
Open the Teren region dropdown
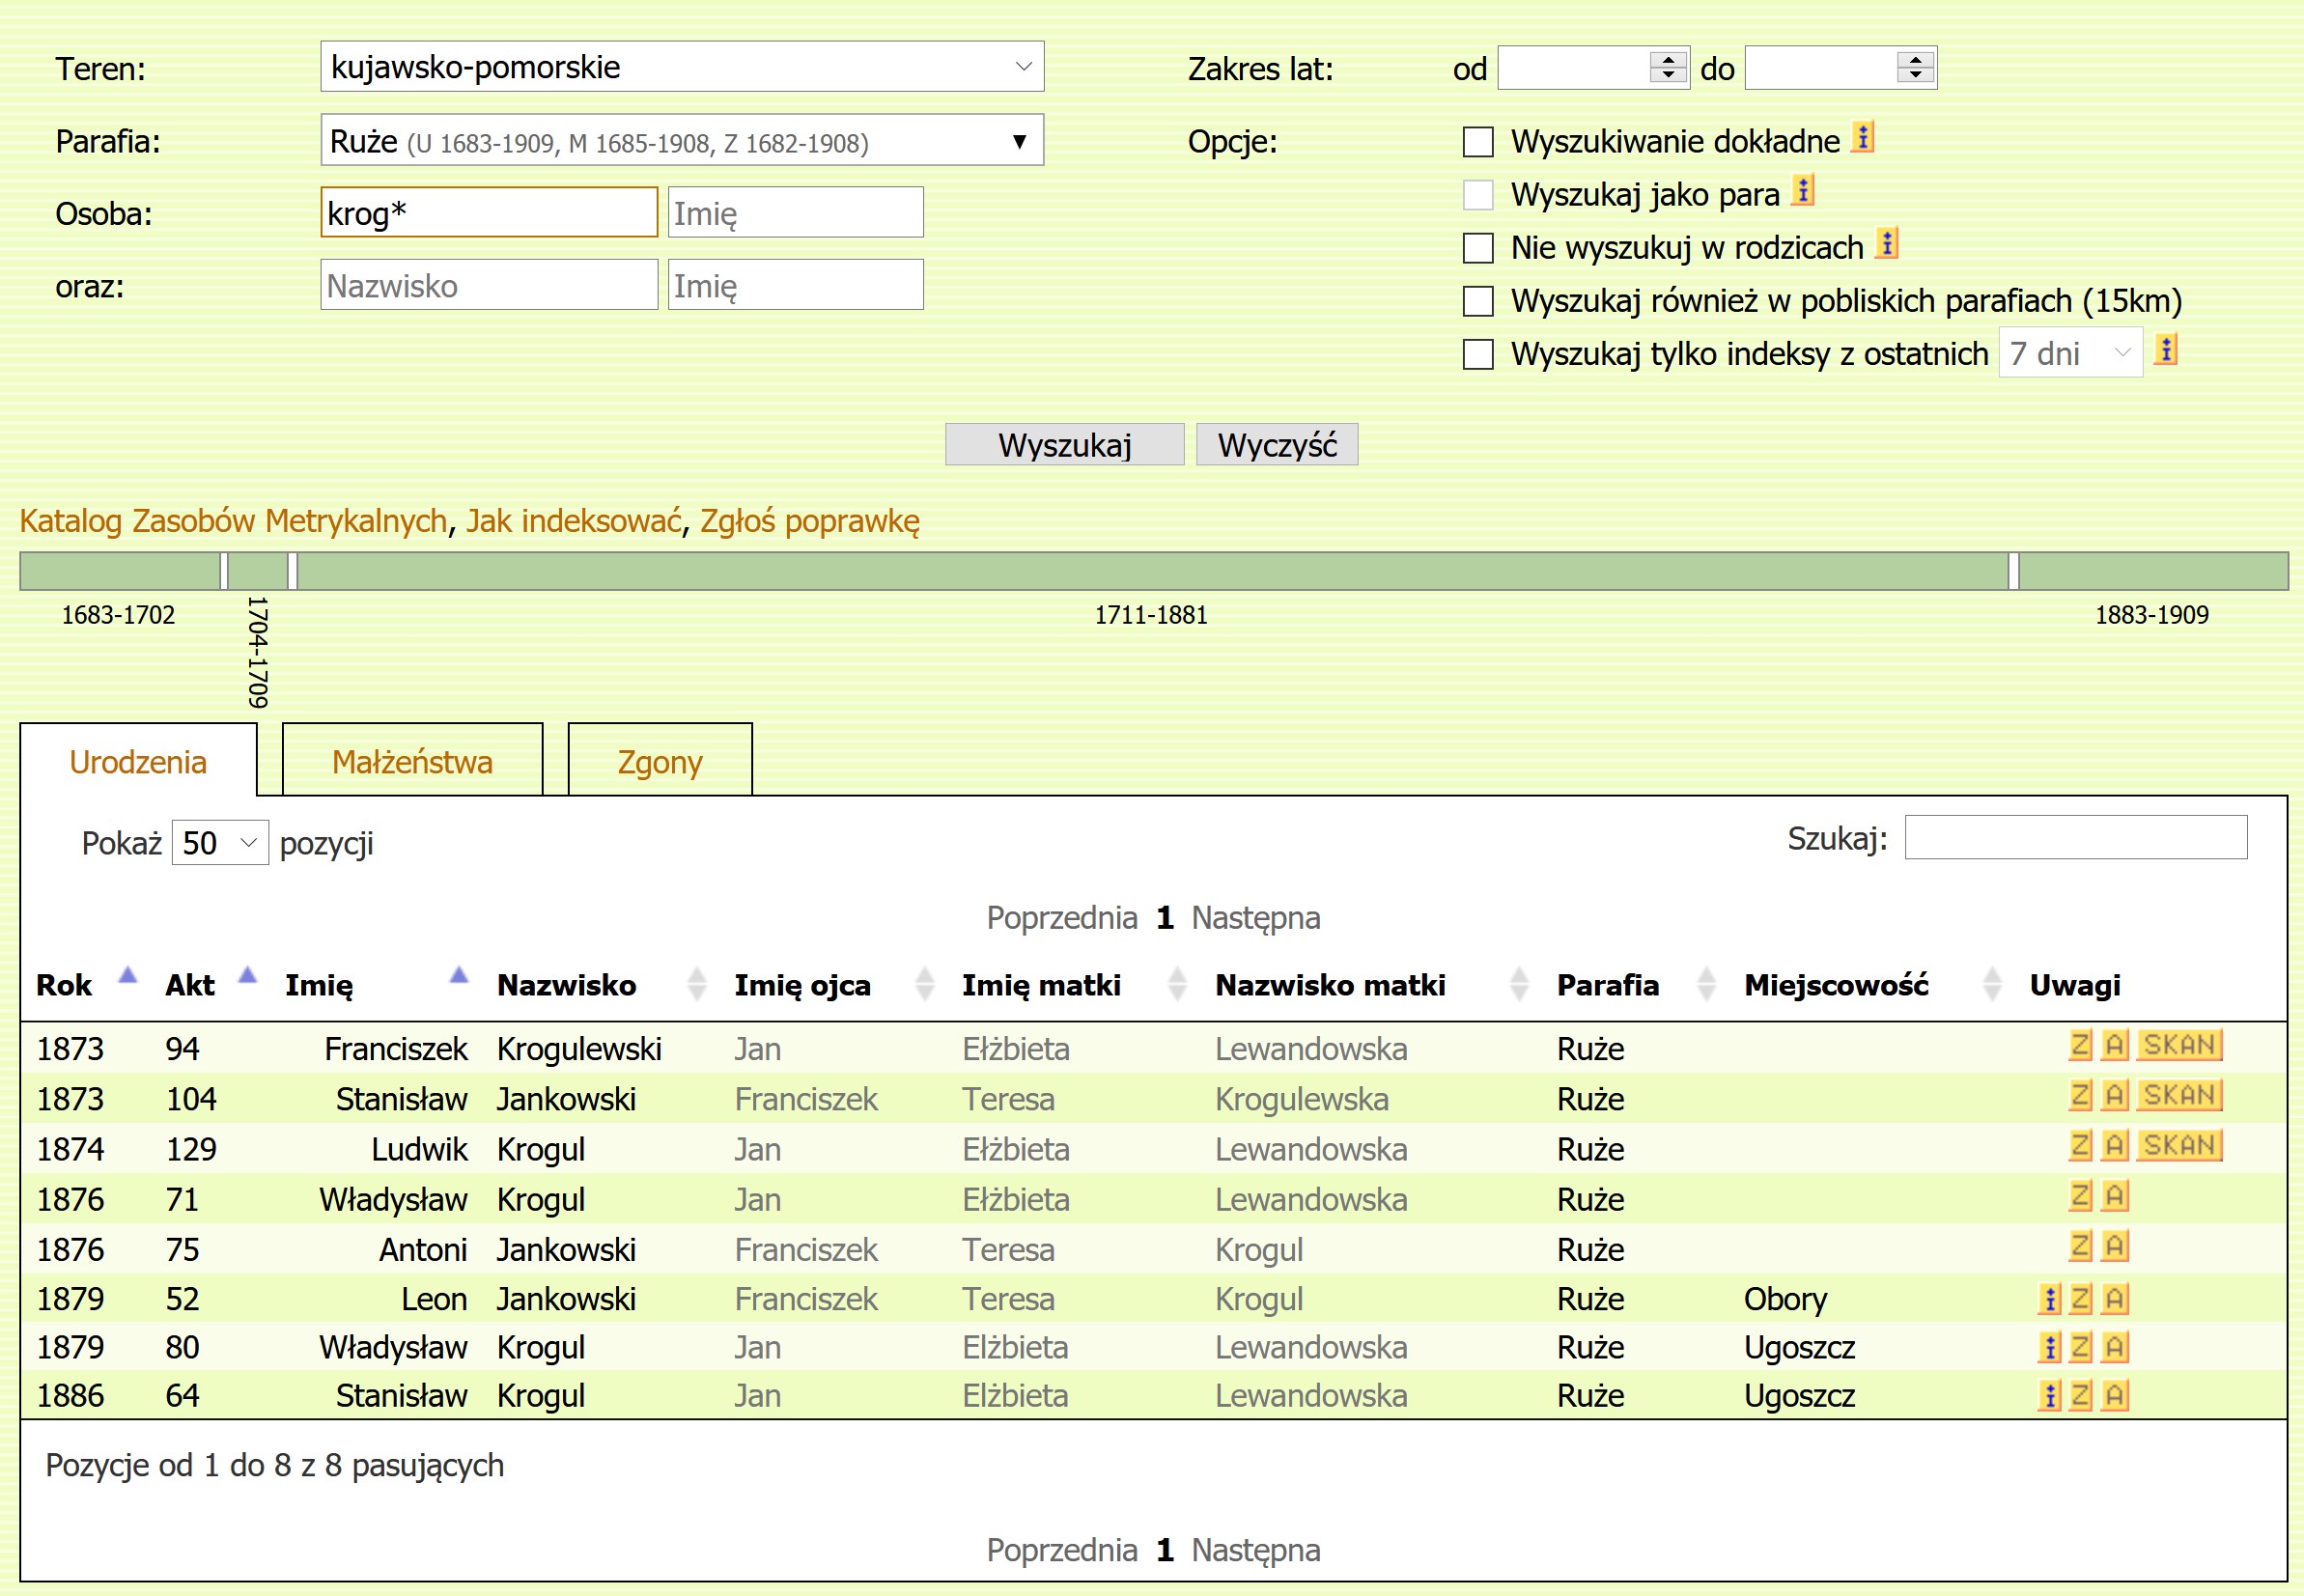coord(682,67)
